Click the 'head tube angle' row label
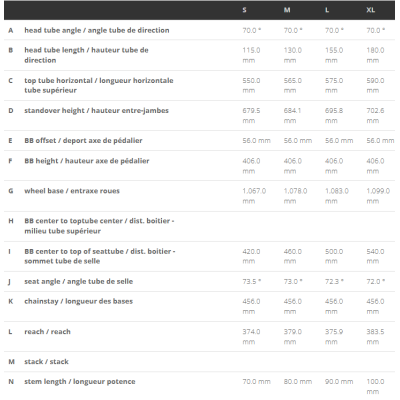The image size is (400, 400). (97, 30)
